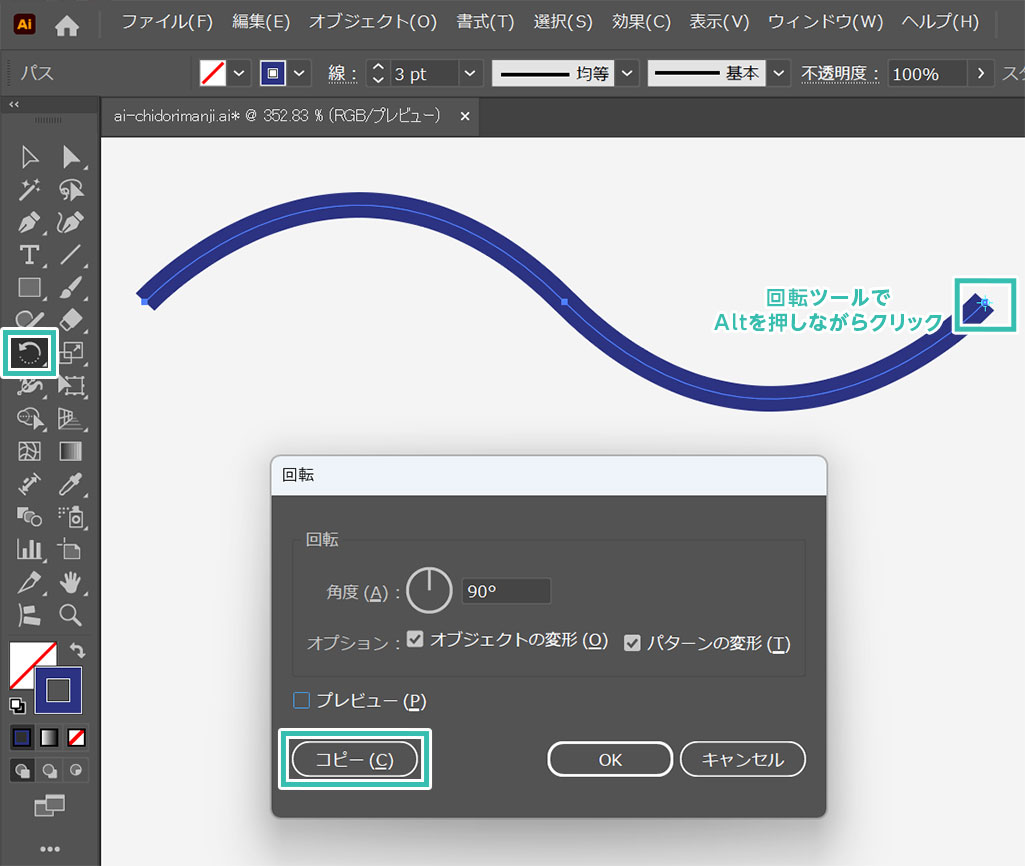The width and height of the screenshot is (1025, 866).
Task: Open the ウィンドウ(W) menu
Action: pos(825,22)
